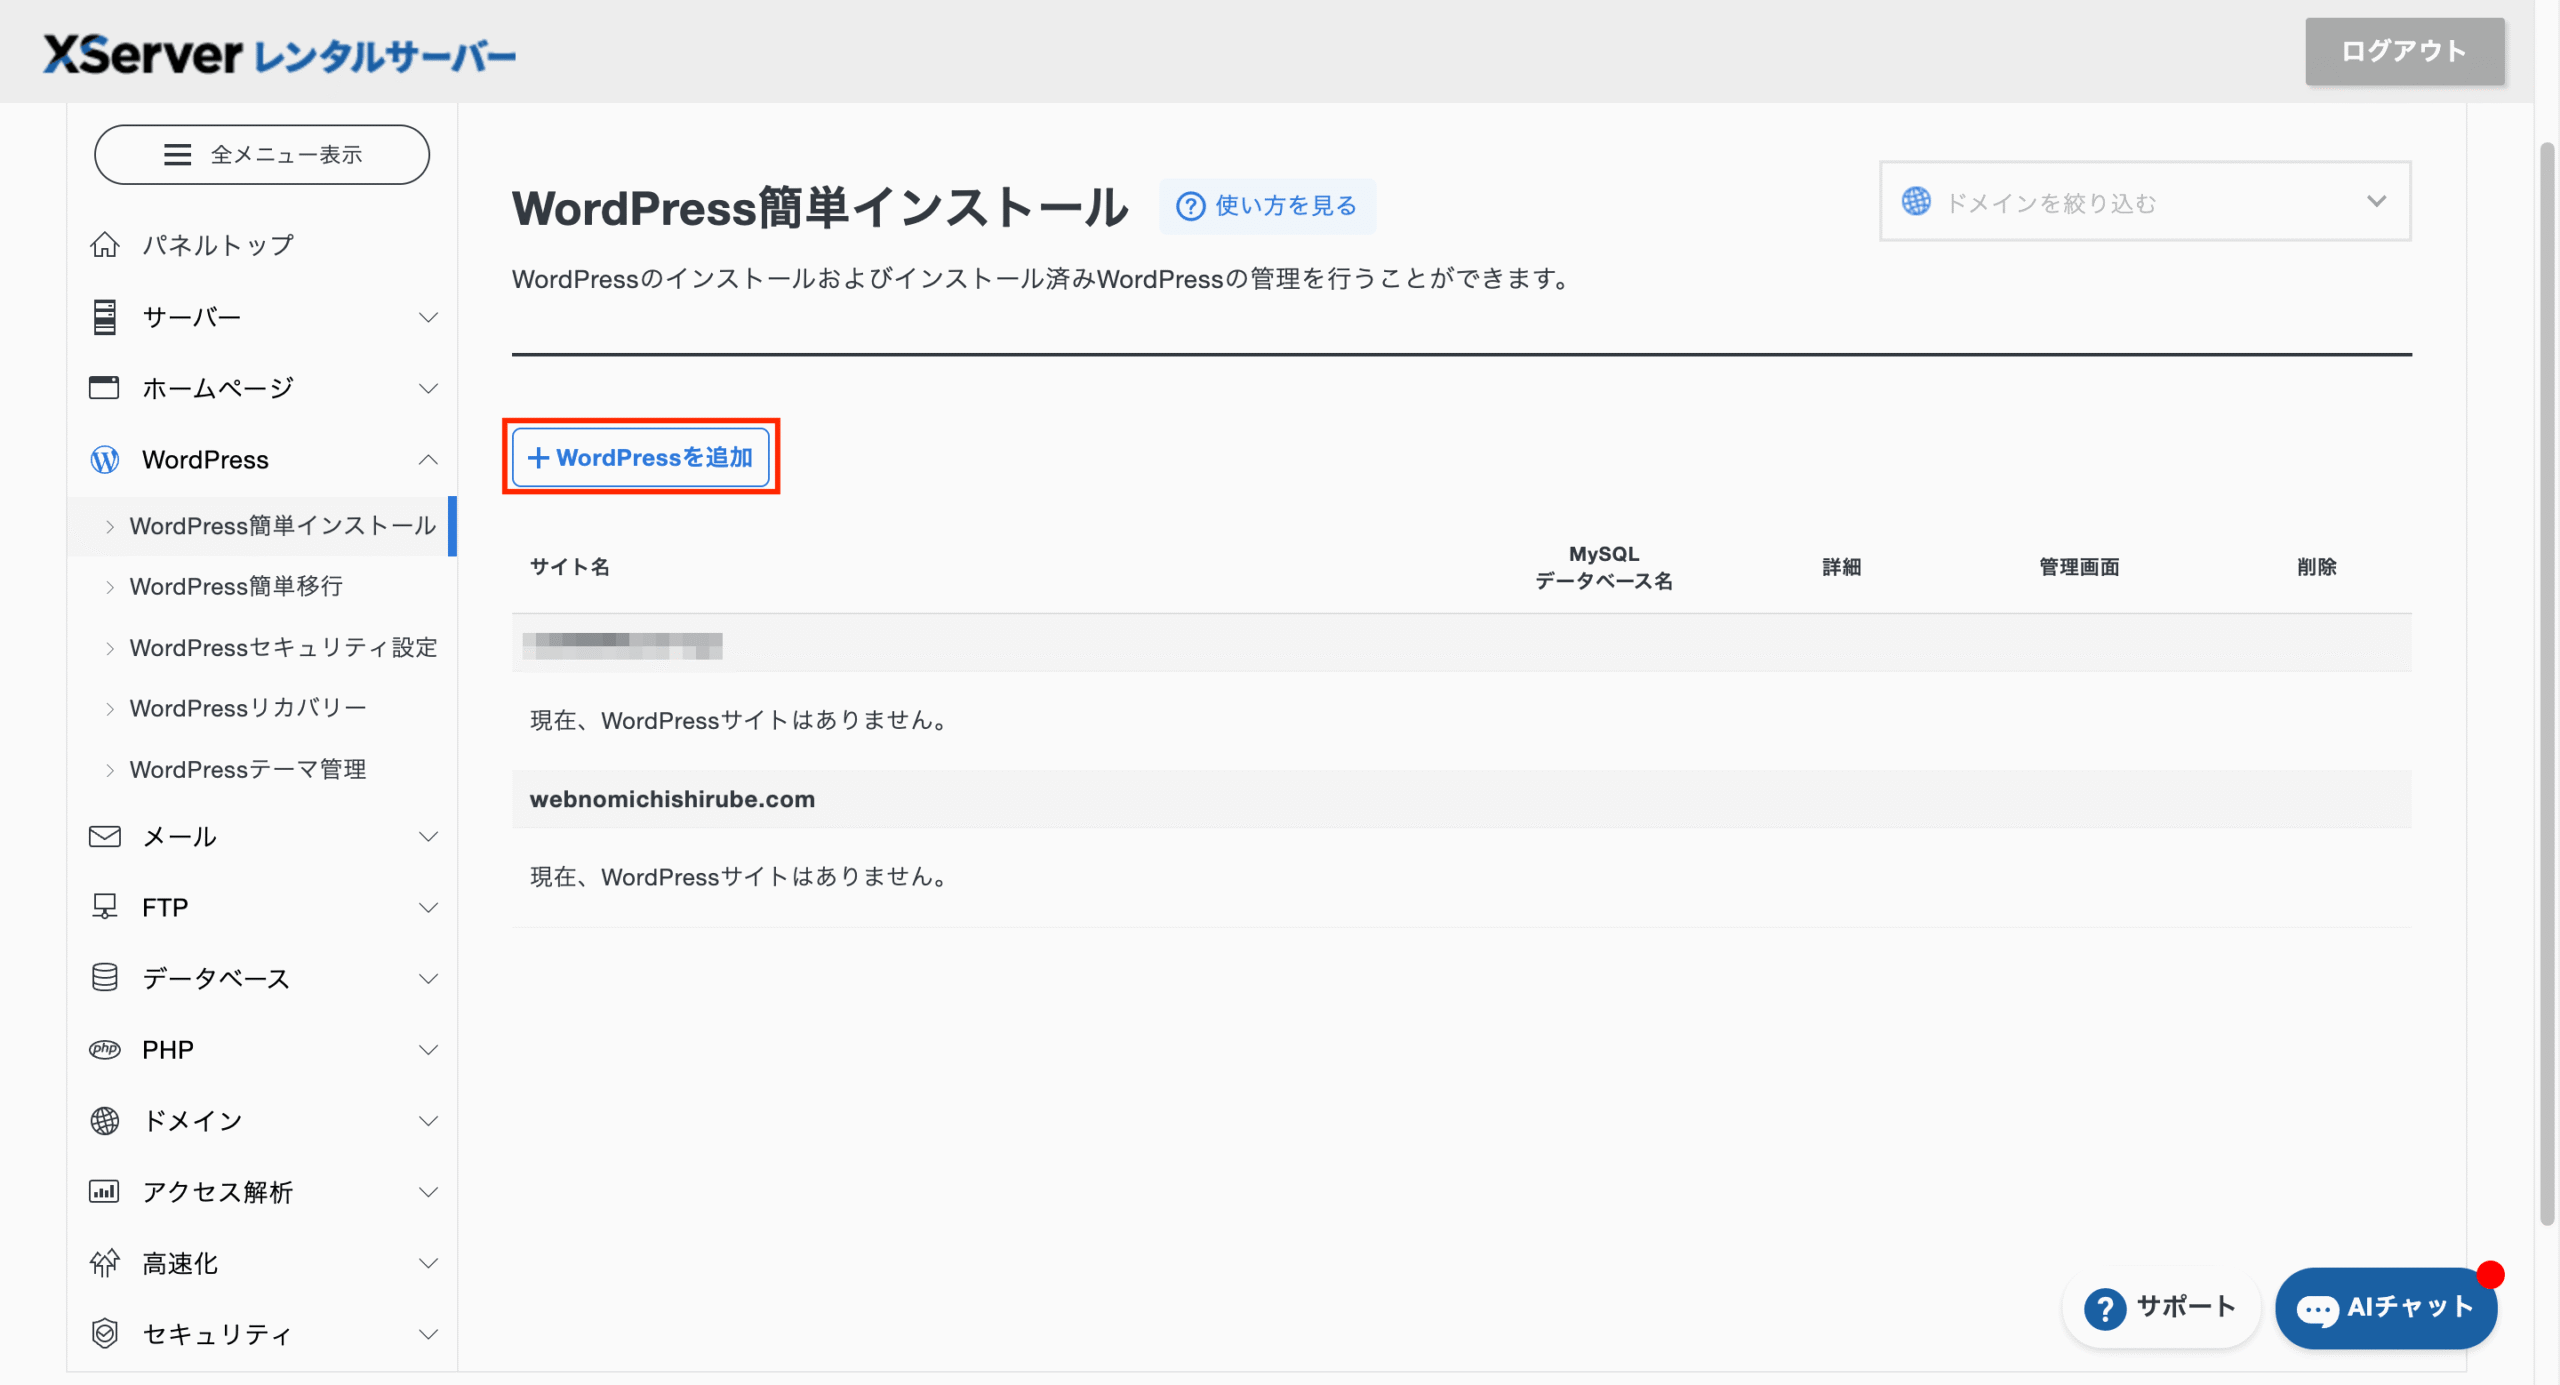Click the 削除 column header

tap(2317, 567)
